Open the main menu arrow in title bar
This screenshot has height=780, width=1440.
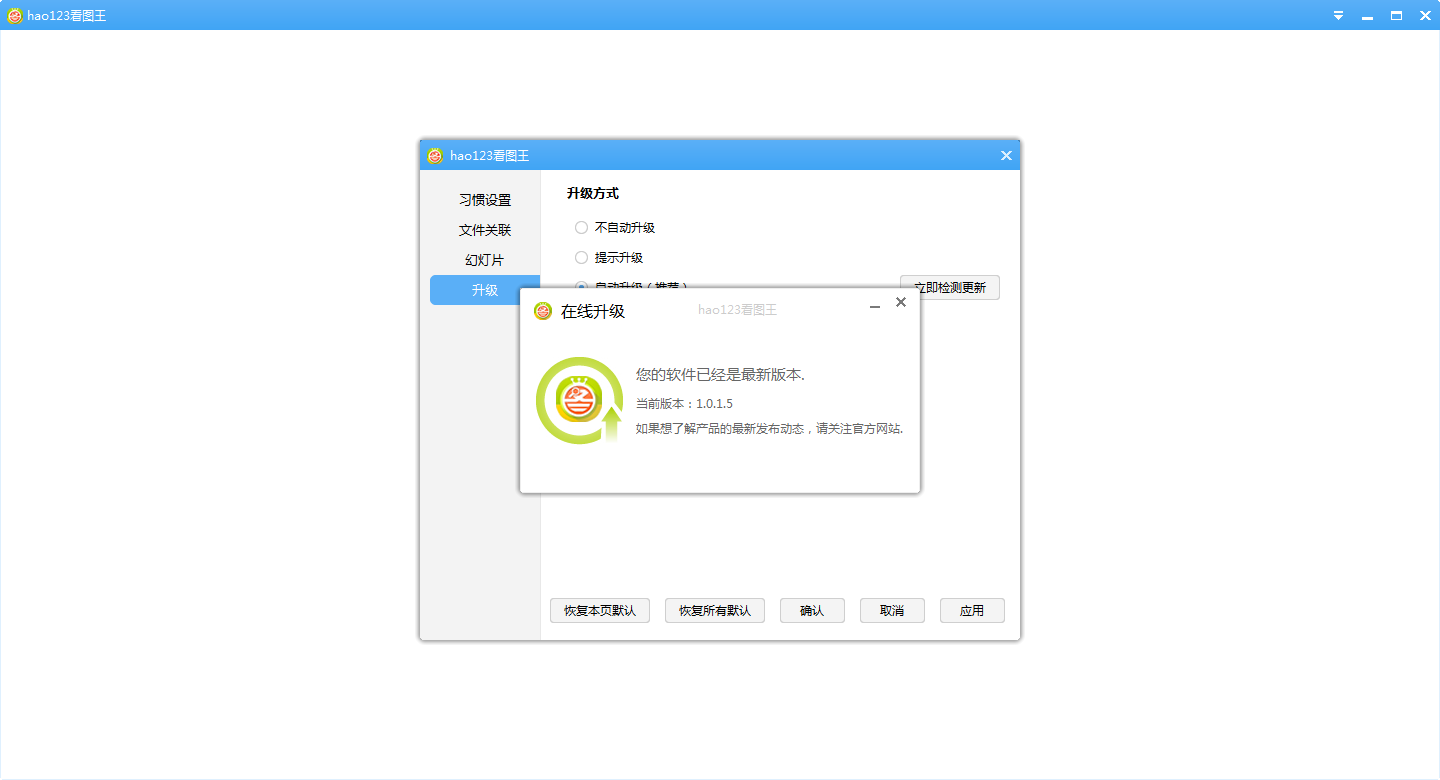tap(1337, 15)
